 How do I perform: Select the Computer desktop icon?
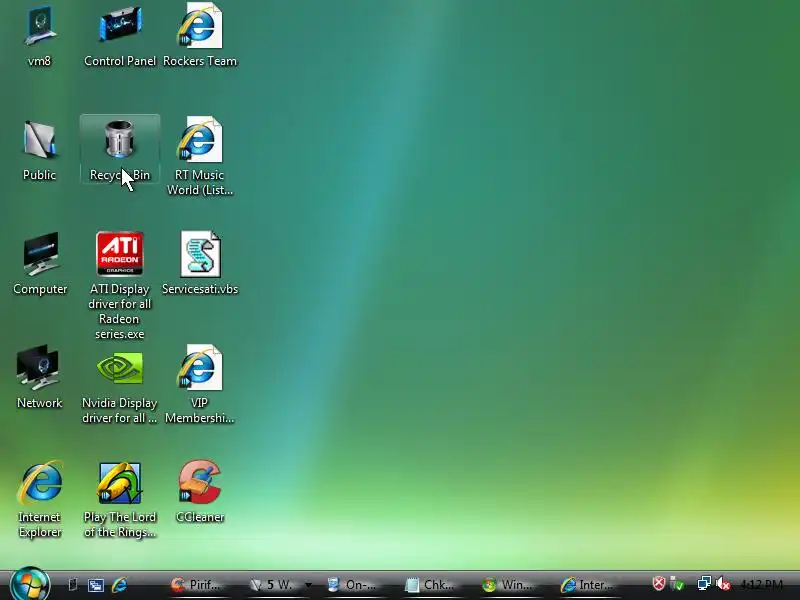(40, 263)
